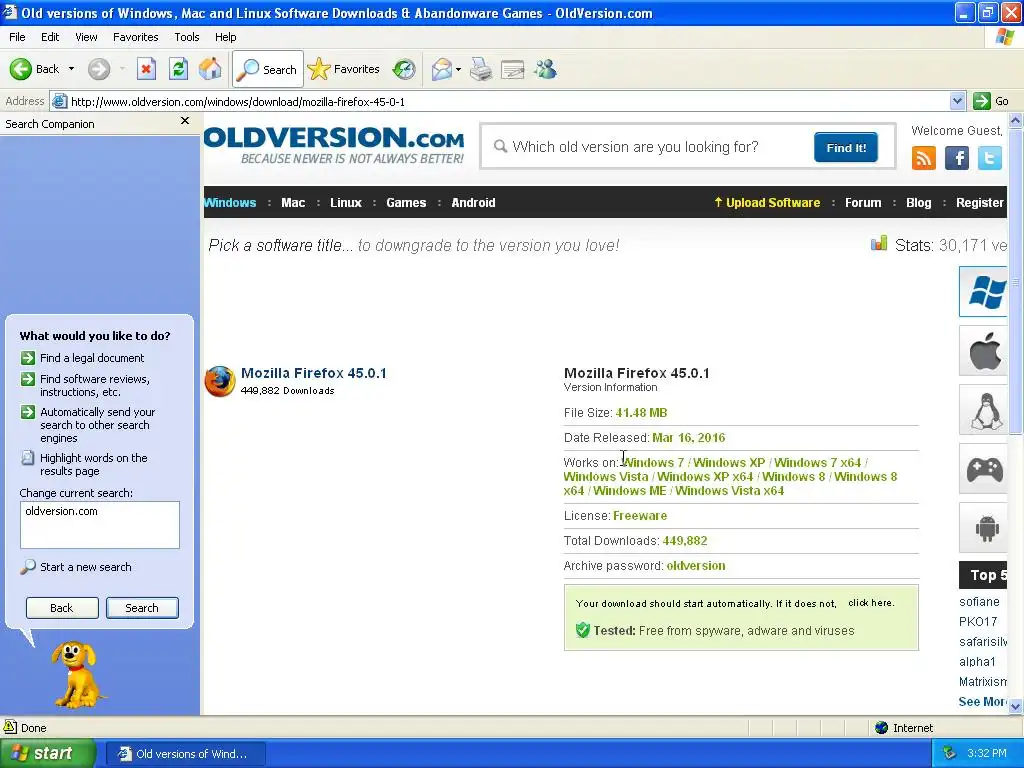This screenshot has width=1024, height=768.
Task: Select the Linux navigation tab
Action: (x=345, y=202)
